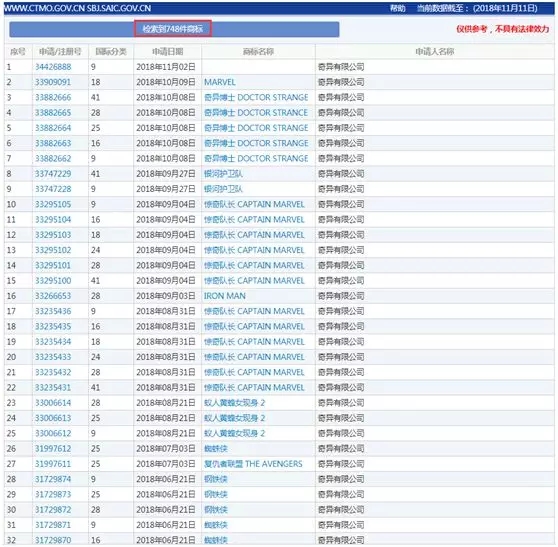Open application number 33295103
558x547 pixels.
coord(53,235)
